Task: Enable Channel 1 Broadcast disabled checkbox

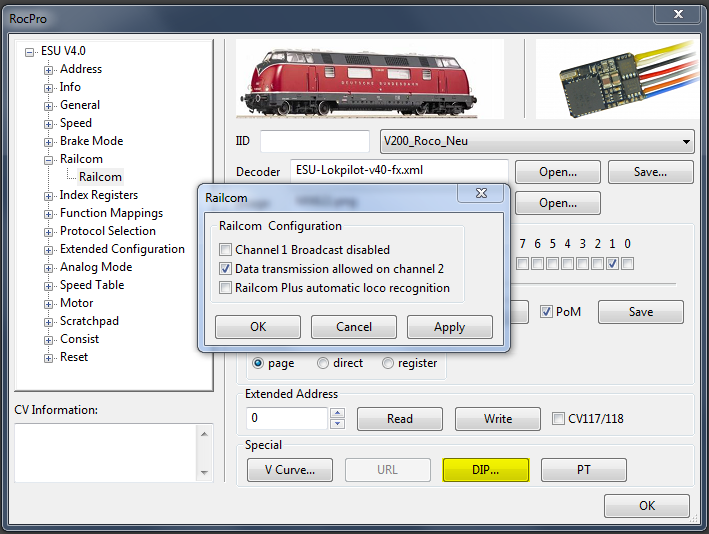Action: [x=227, y=250]
